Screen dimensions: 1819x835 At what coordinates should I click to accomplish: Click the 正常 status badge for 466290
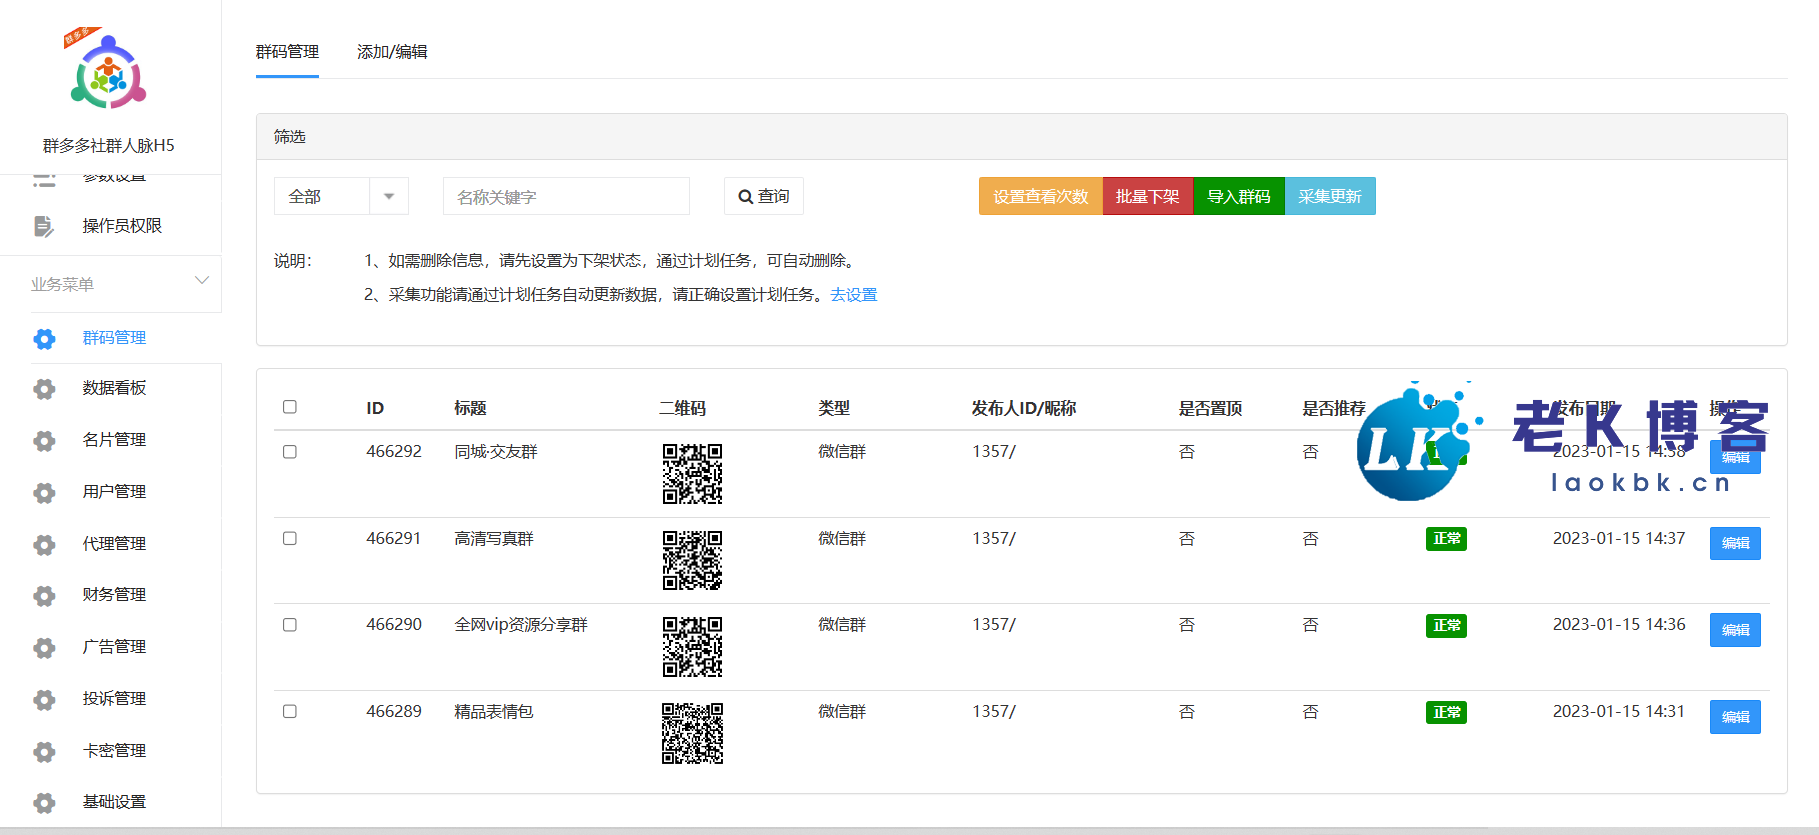click(1446, 626)
